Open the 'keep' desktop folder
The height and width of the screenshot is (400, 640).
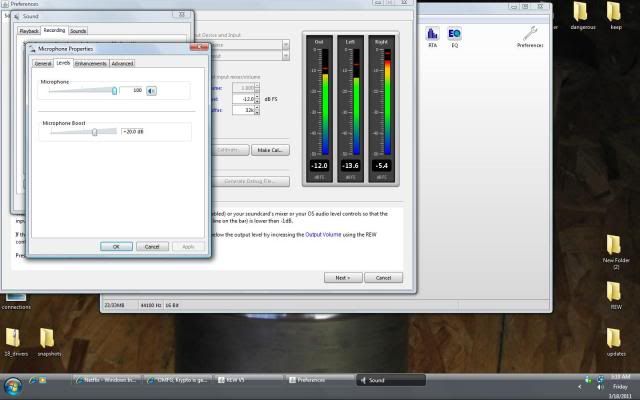tap(616, 16)
